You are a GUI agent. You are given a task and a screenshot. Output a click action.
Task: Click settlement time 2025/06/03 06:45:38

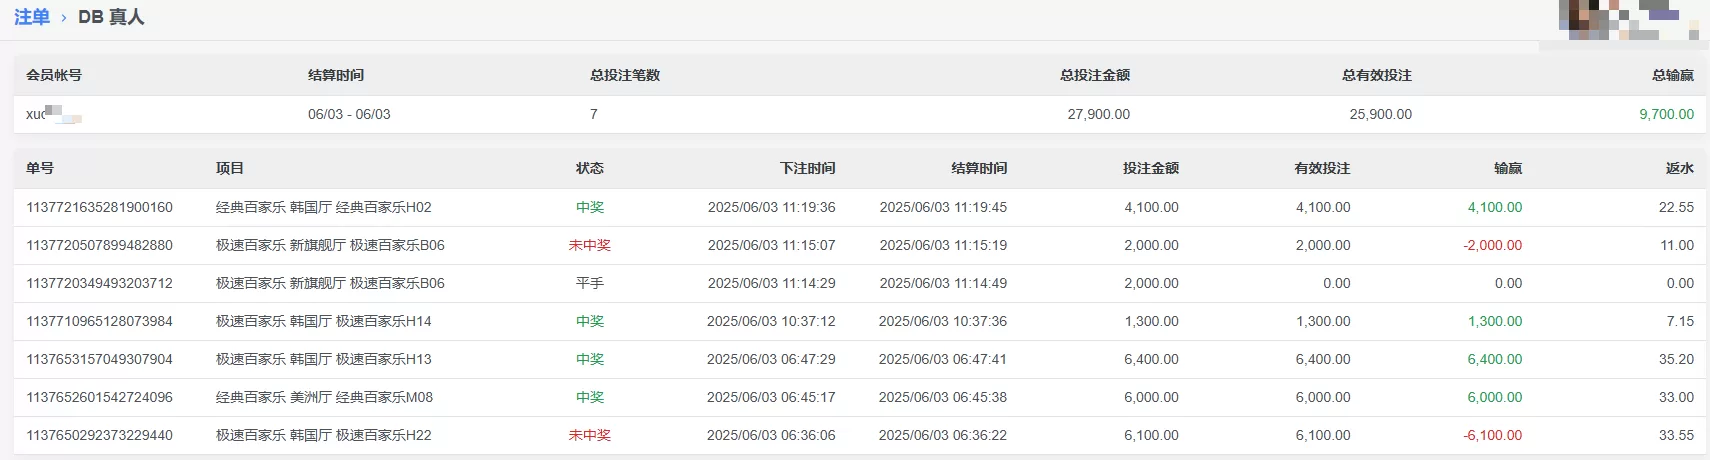[943, 397]
